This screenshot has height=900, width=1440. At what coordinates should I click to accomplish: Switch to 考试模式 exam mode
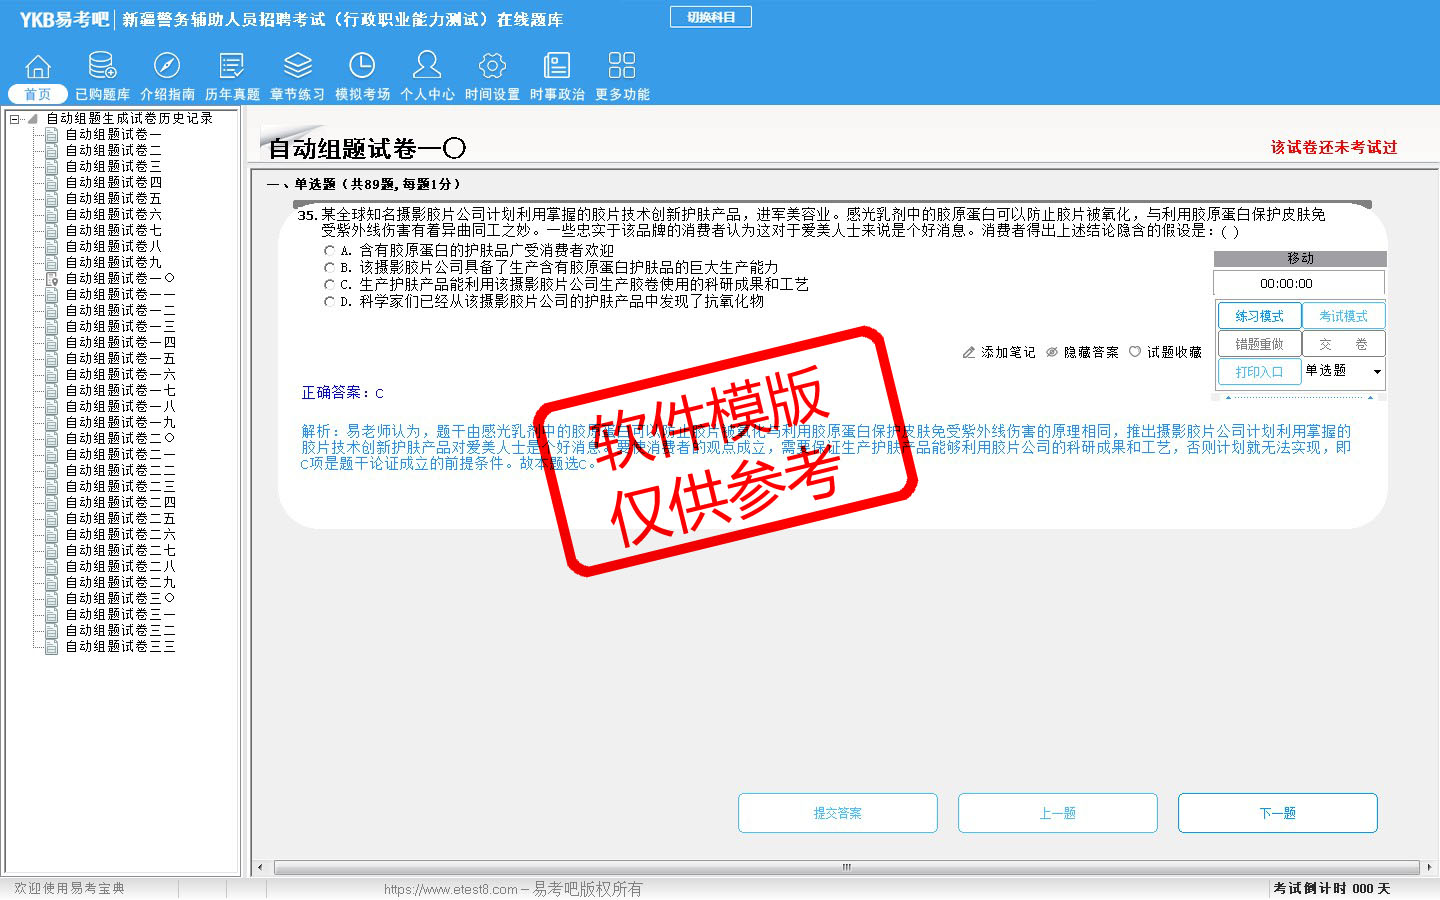[x=1343, y=316]
